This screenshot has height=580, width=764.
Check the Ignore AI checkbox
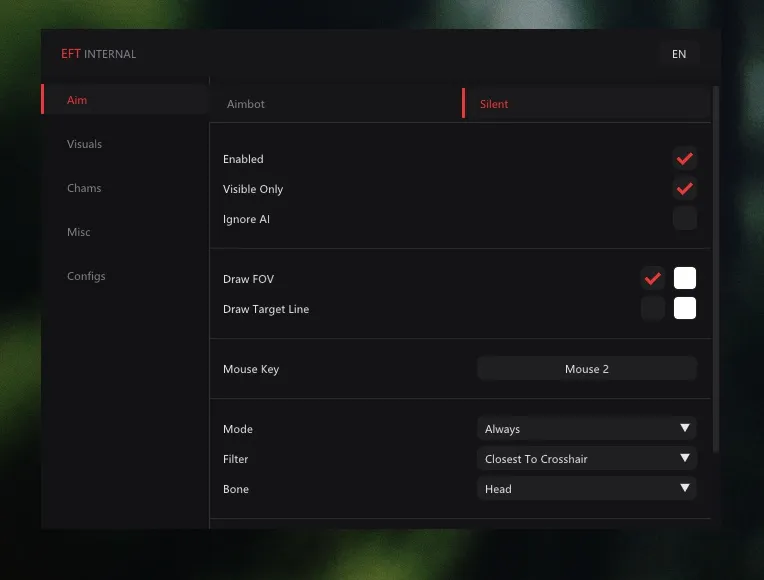[685, 218]
